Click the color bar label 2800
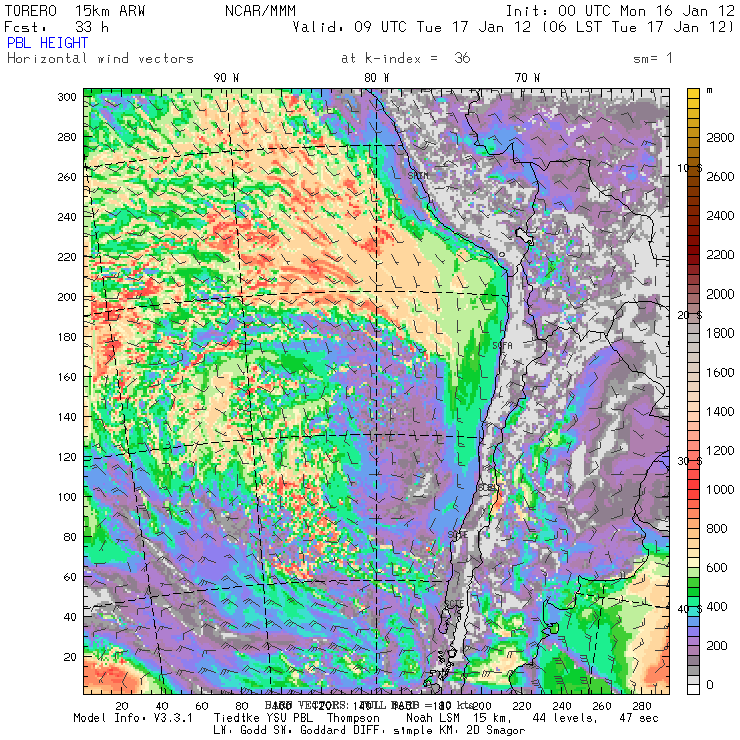 click(x=720, y=137)
